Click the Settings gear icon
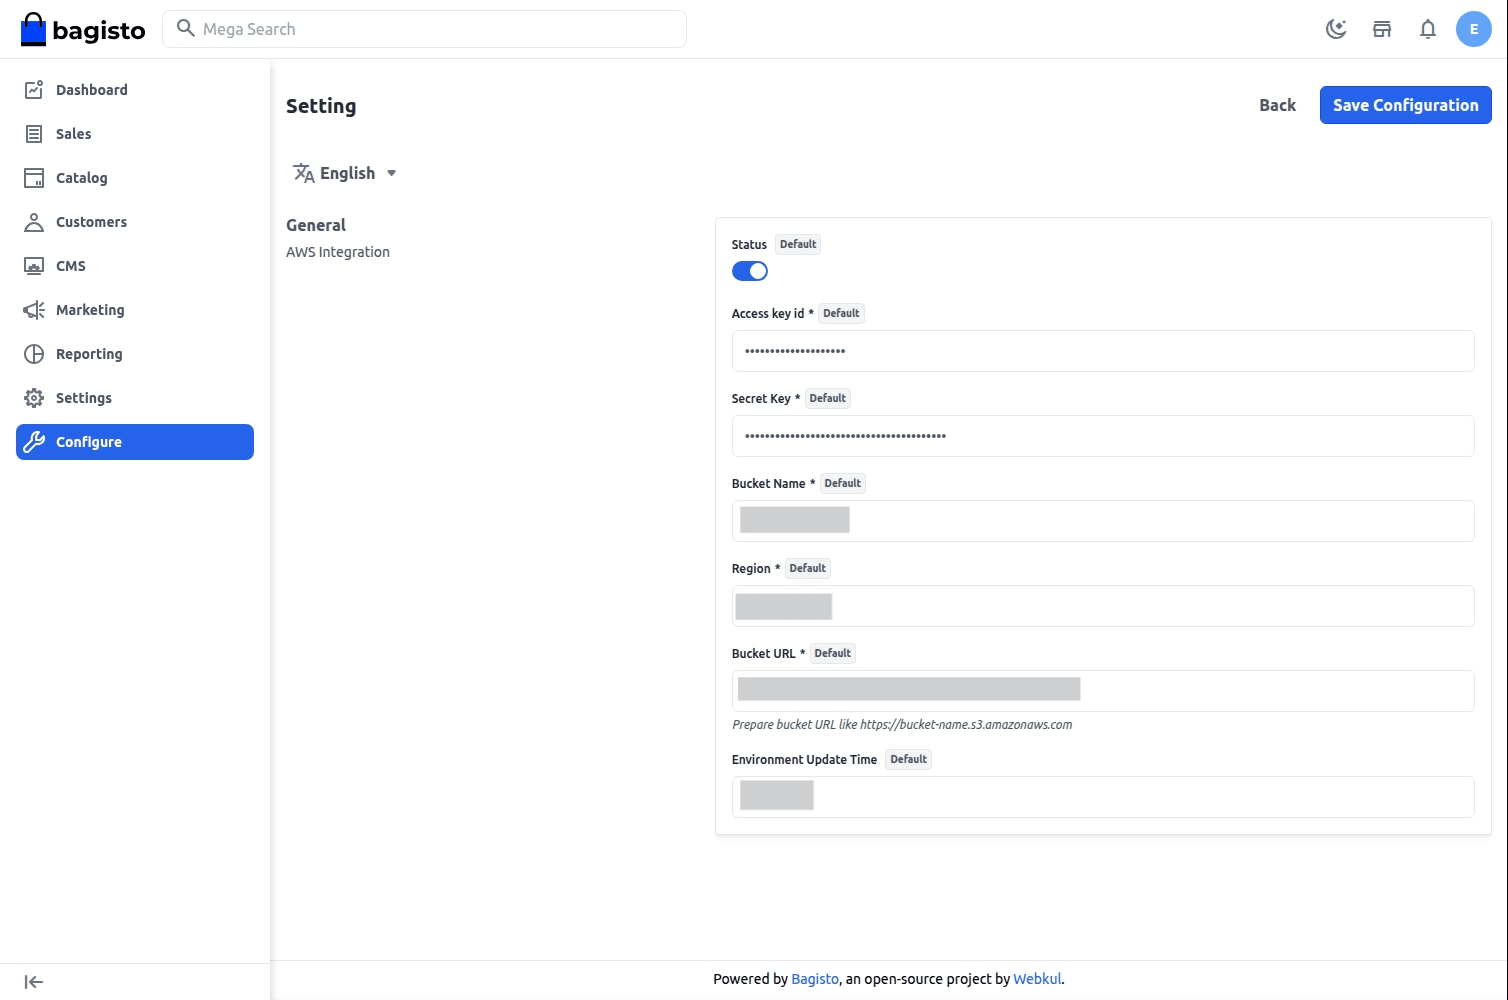The width and height of the screenshot is (1508, 1000). pyautogui.click(x=33, y=397)
